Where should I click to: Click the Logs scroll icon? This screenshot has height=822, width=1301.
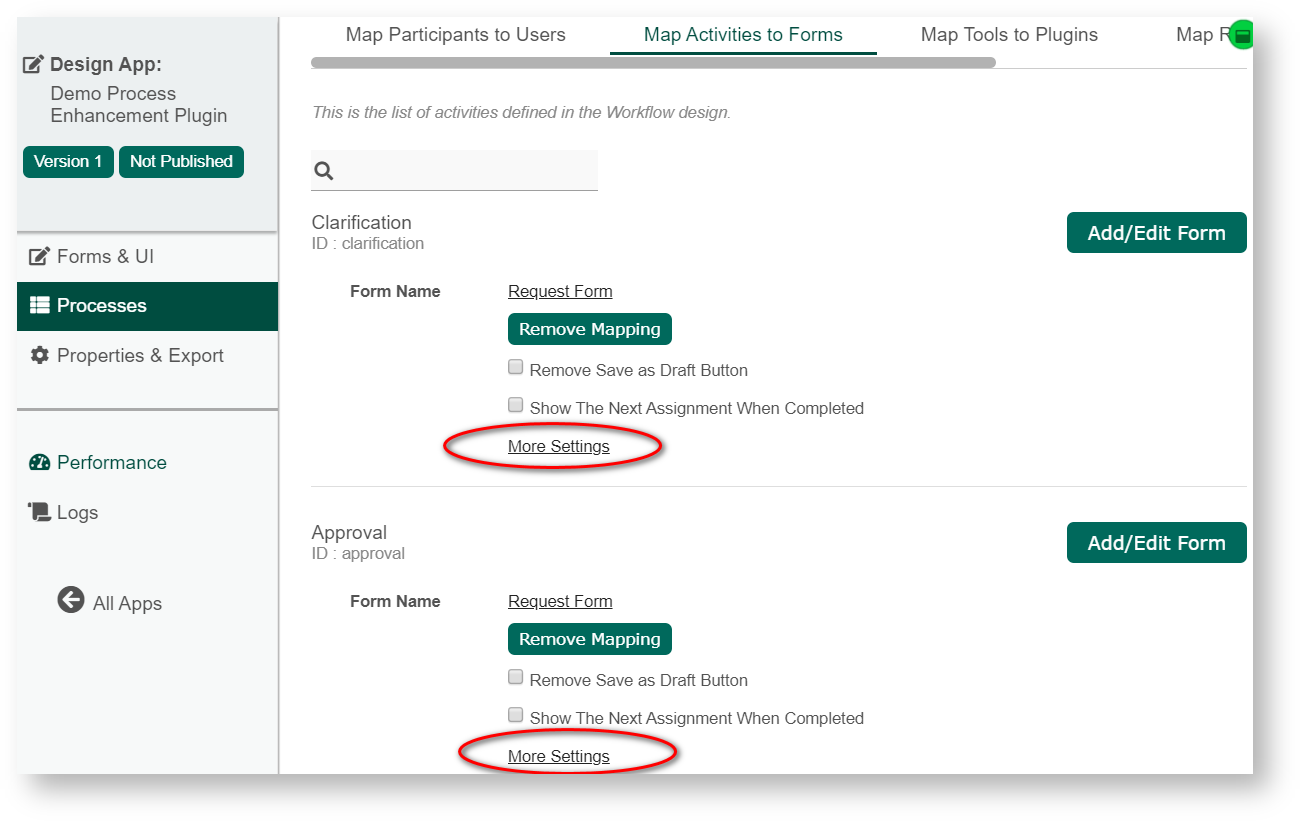pyautogui.click(x=39, y=512)
